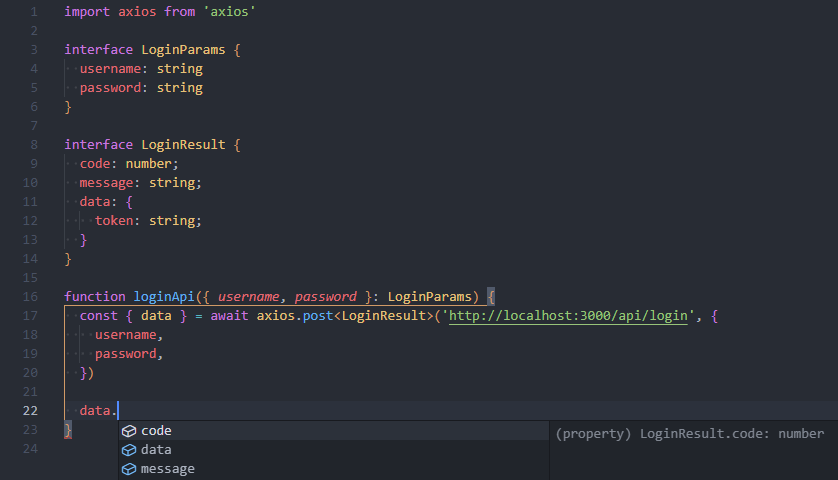The height and width of the screenshot is (480, 838).
Task: Open the localhost:3000/api/login URL link
Action: click(568, 316)
